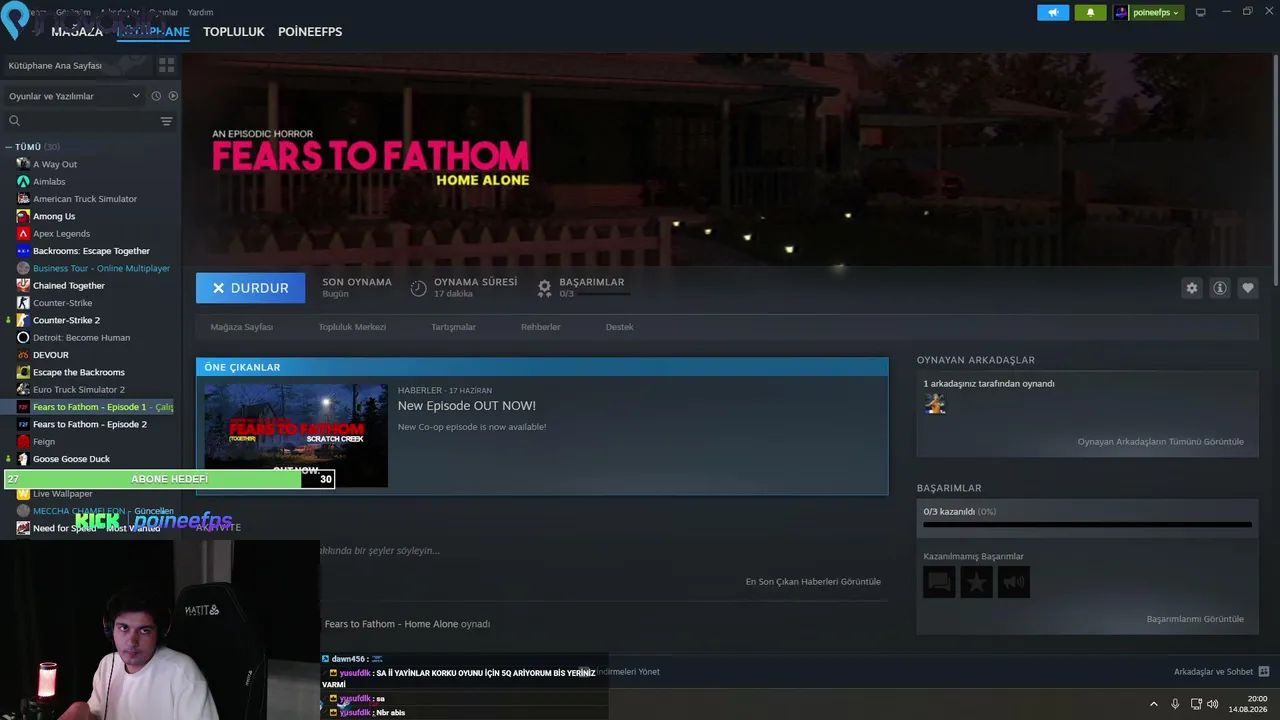Click the megaphone locked achievement icon
Screen dimensions: 1280x720
[1013, 582]
